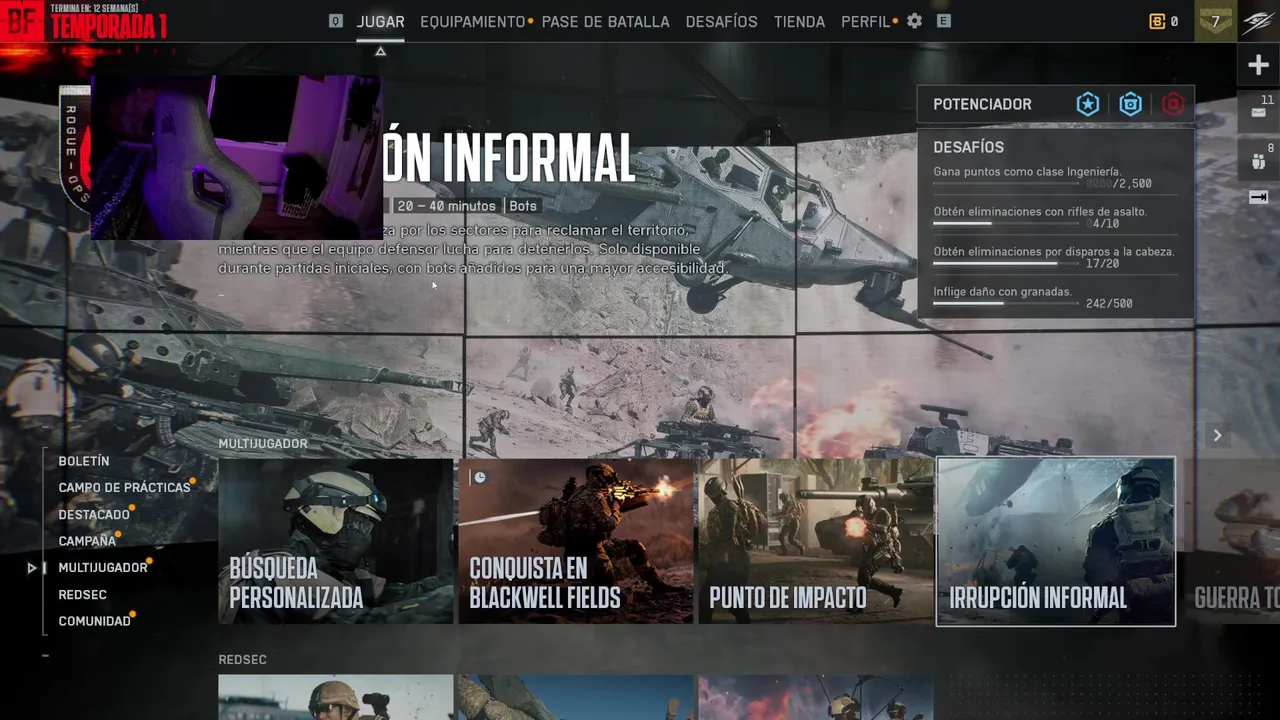The image size is (1280, 720).
Task: Open the TIENDA tab
Action: coord(800,21)
